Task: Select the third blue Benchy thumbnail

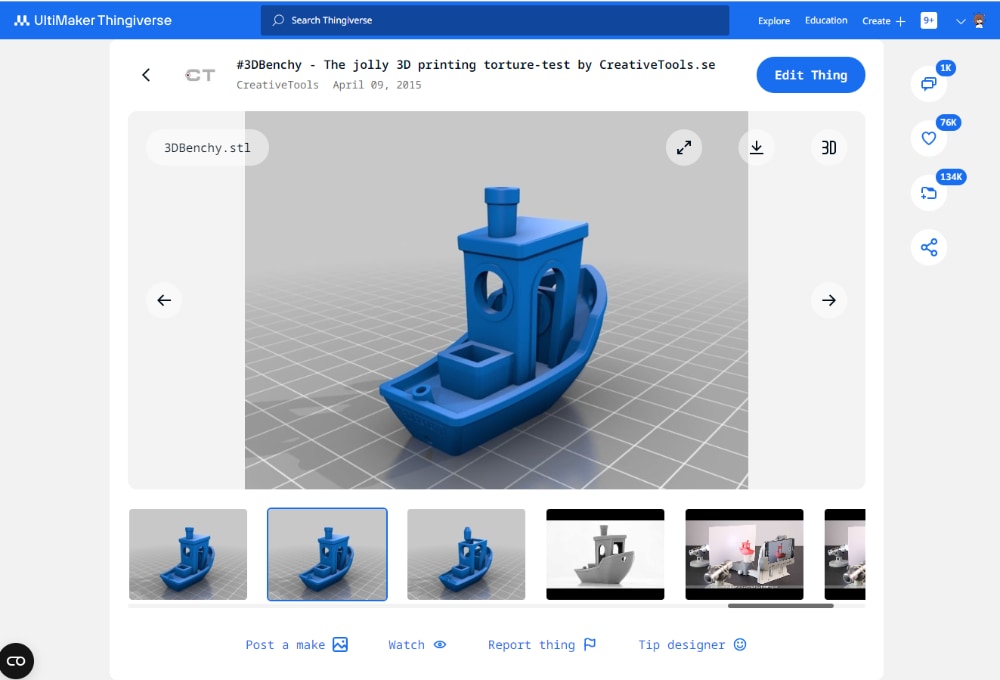Action: (466, 554)
